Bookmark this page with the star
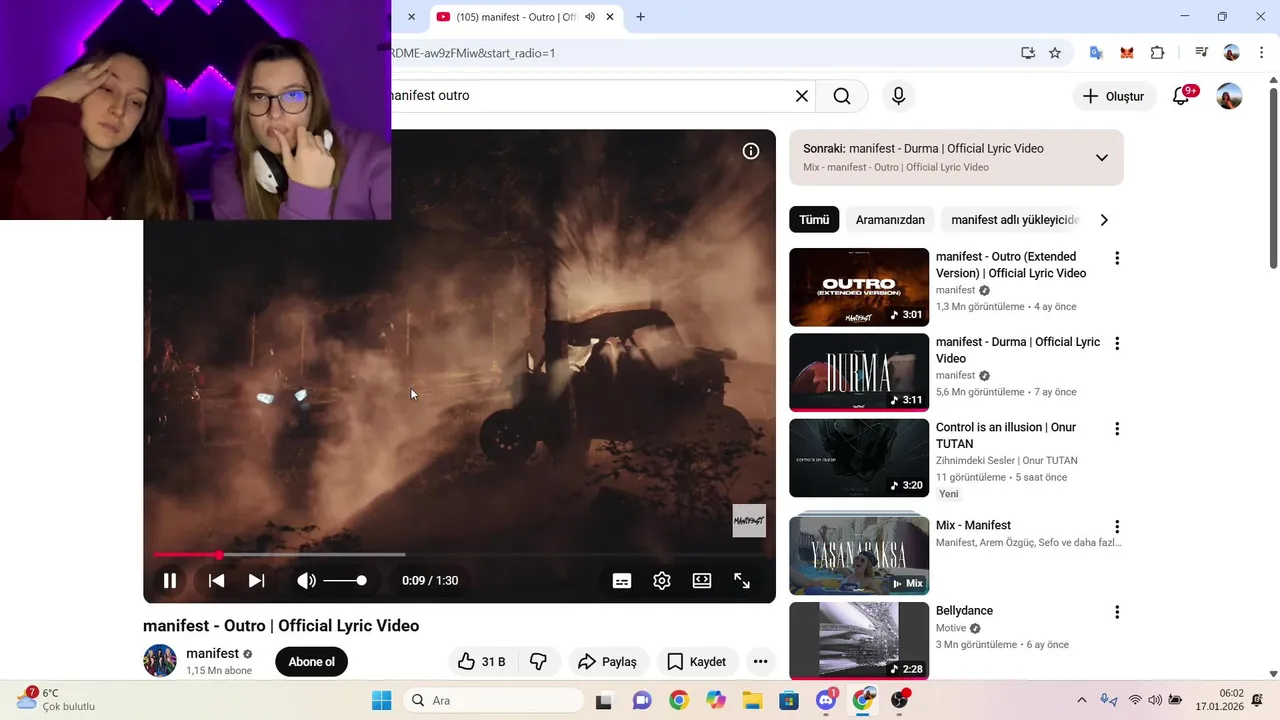The width and height of the screenshot is (1280, 720). pos(1055,53)
